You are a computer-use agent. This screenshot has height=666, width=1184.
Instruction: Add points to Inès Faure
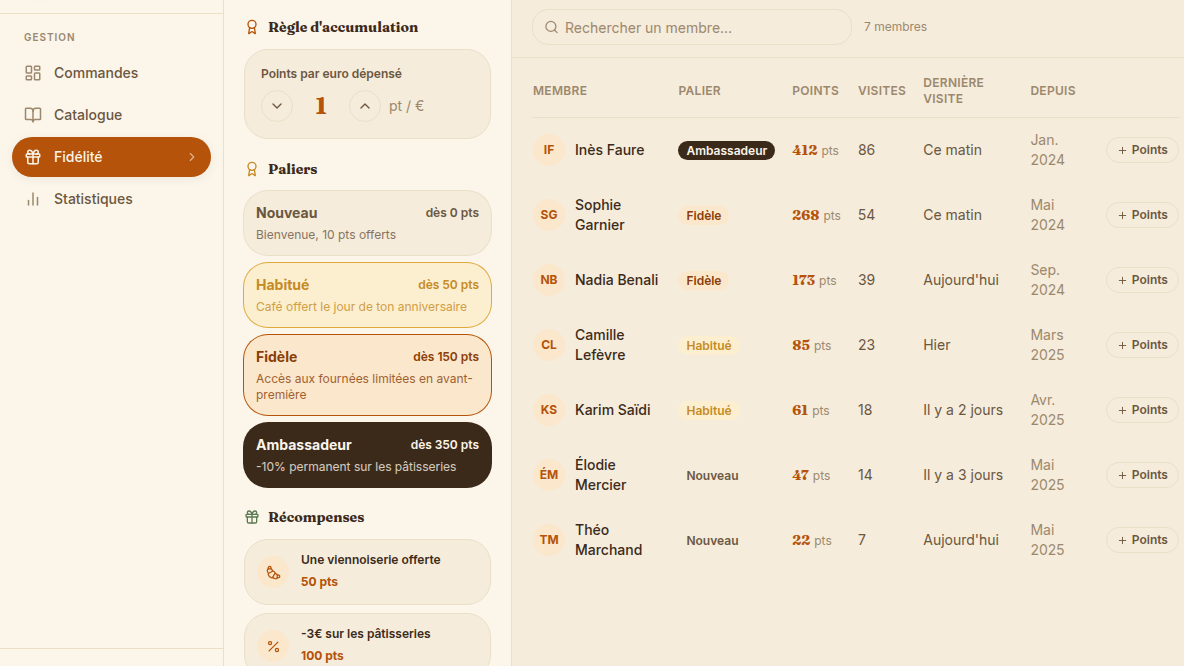(x=1142, y=150)
